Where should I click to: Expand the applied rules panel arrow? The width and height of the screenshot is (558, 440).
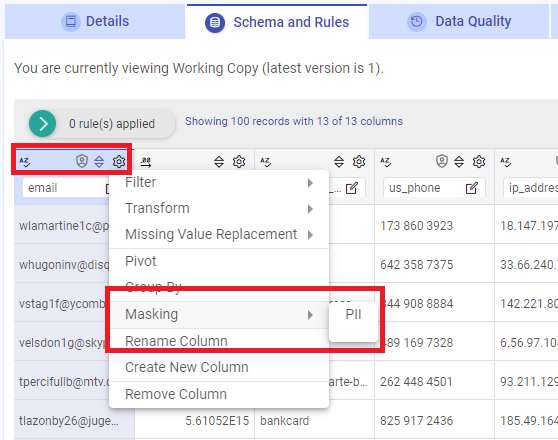coord(43,124)
